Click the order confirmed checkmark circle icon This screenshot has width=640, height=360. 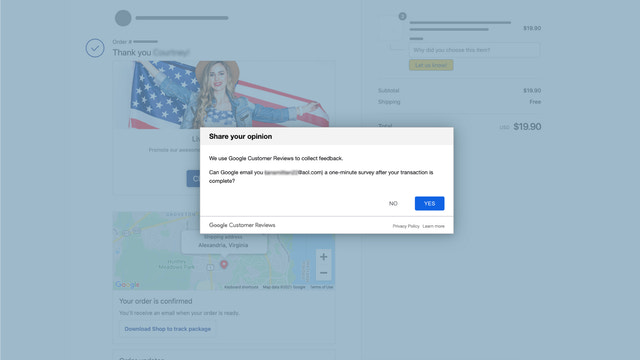click(x=95, y=48)
